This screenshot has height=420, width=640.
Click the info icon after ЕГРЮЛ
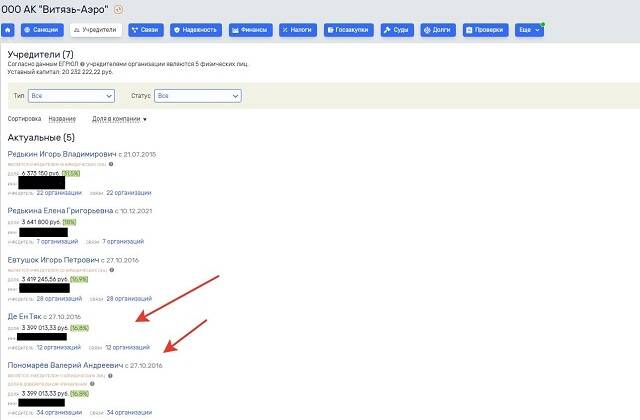[x=82, y=64]
